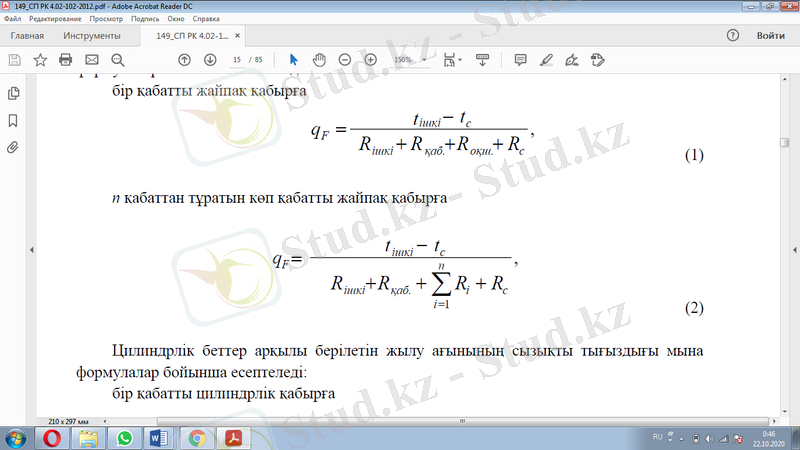Open the Файл menu
The image size is (800, 450).
click(13, 19)
